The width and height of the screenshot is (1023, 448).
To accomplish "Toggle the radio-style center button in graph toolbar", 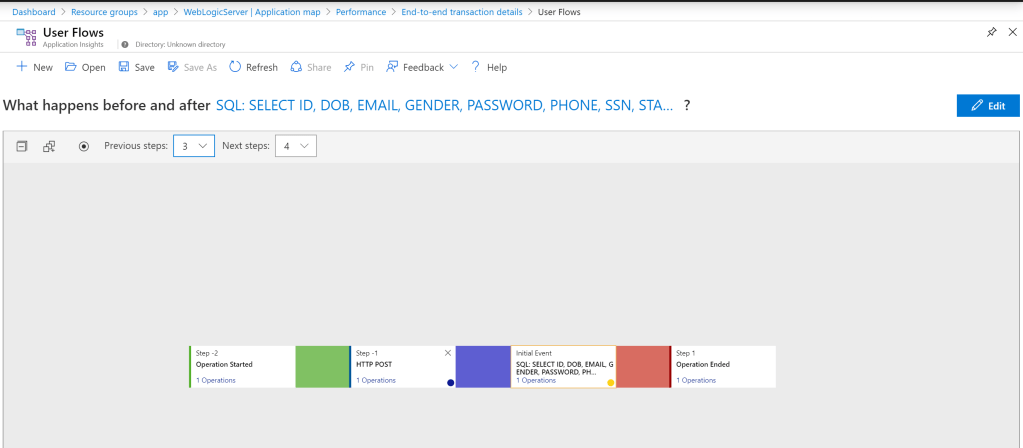I will coord(84,146).
